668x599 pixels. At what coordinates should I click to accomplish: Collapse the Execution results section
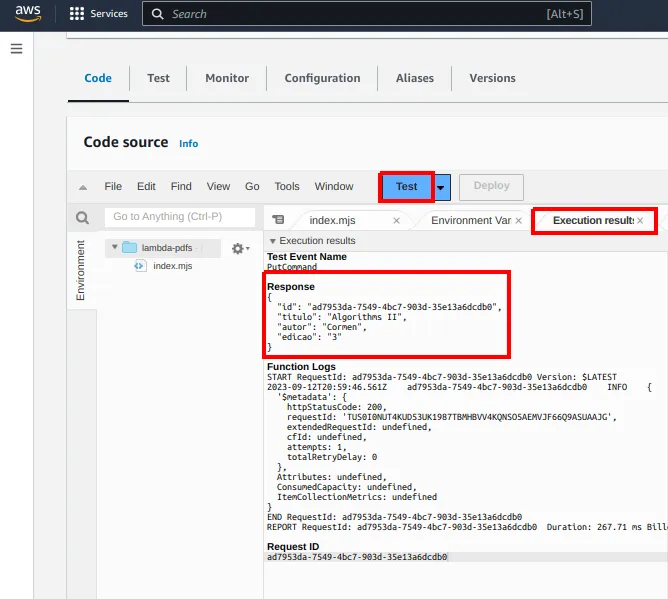273,241
